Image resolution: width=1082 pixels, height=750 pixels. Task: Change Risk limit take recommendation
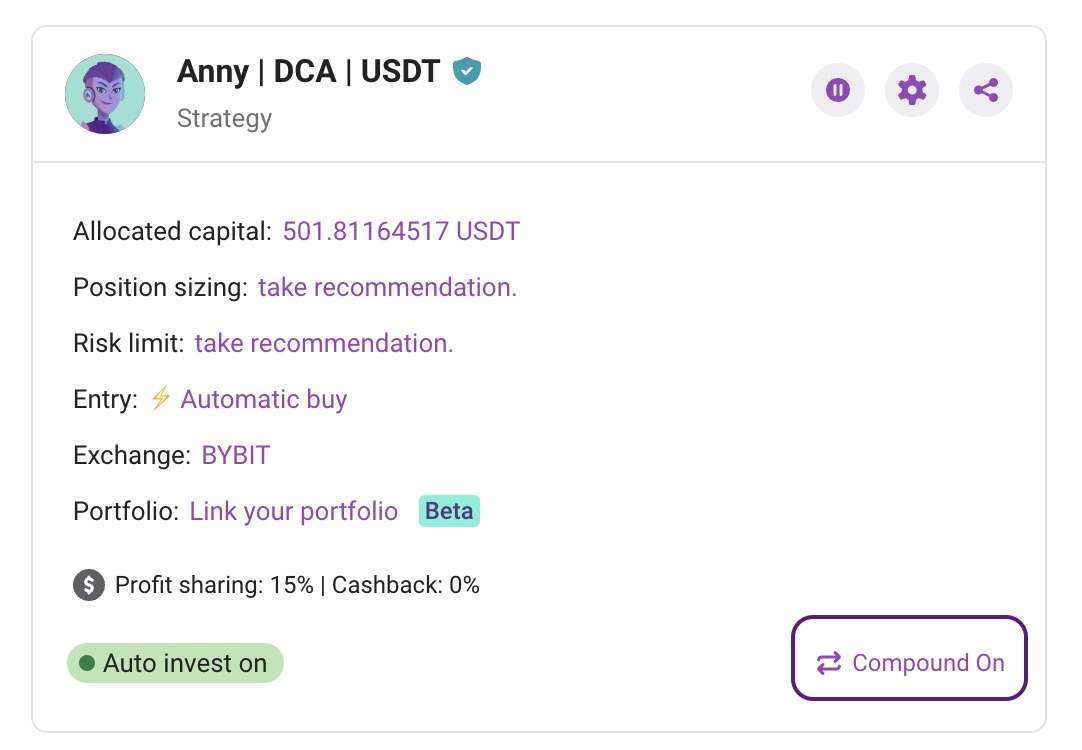[324, 343]
